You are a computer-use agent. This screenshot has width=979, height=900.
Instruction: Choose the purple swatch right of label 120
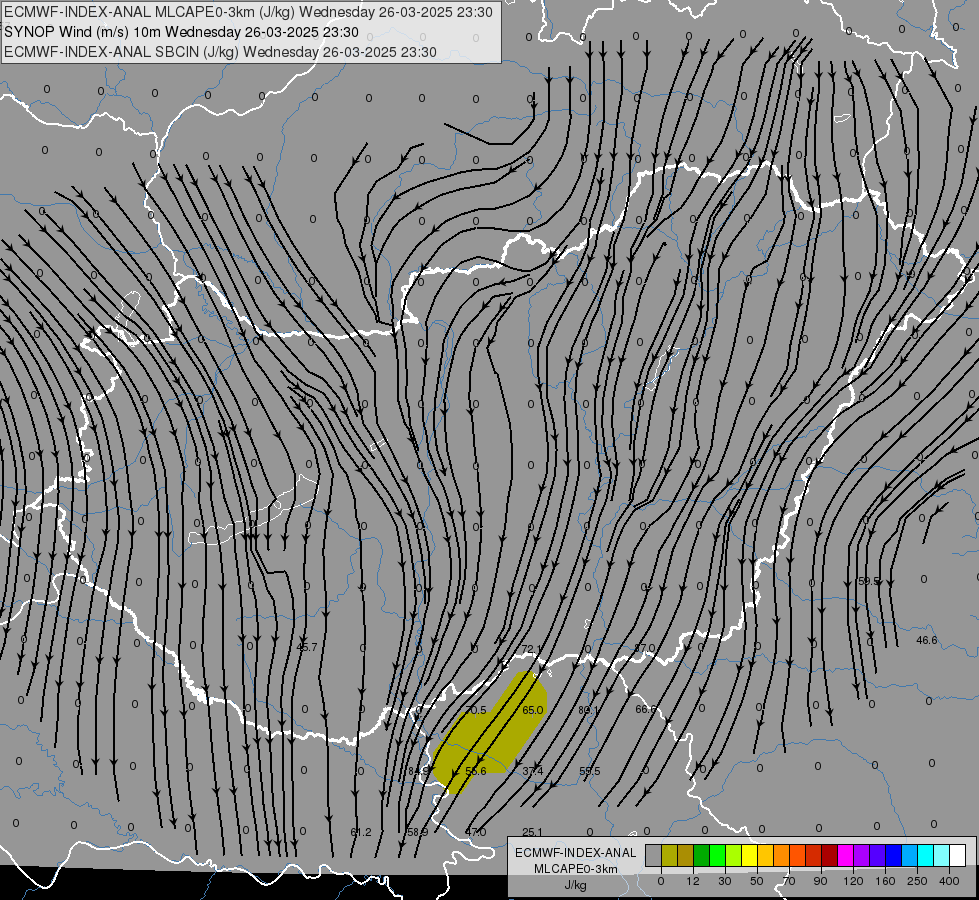pyautogui.click(x=862, y=855)
